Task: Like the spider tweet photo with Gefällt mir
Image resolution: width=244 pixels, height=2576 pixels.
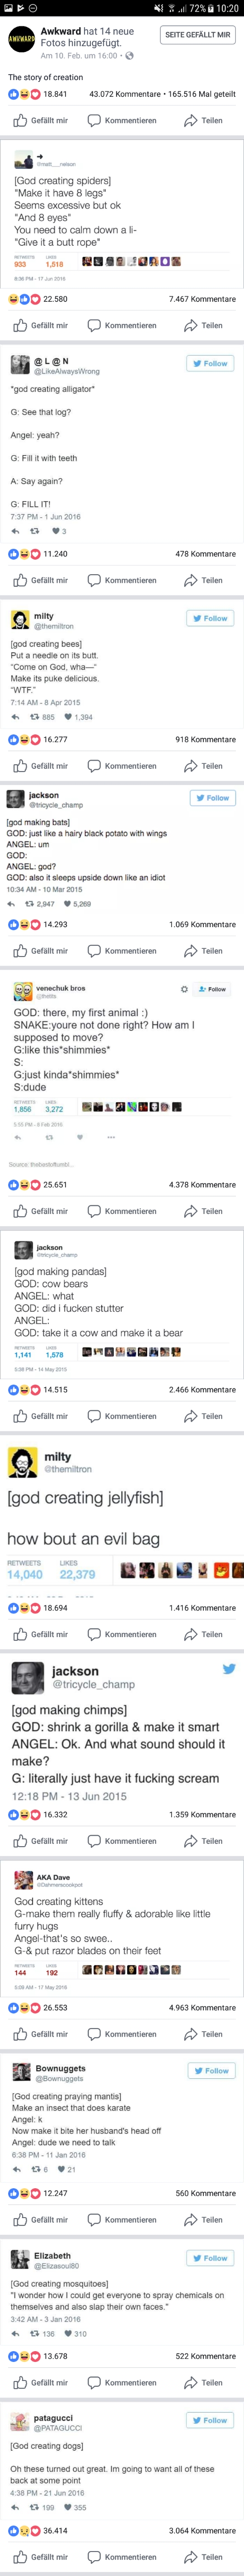Action: 41,325
